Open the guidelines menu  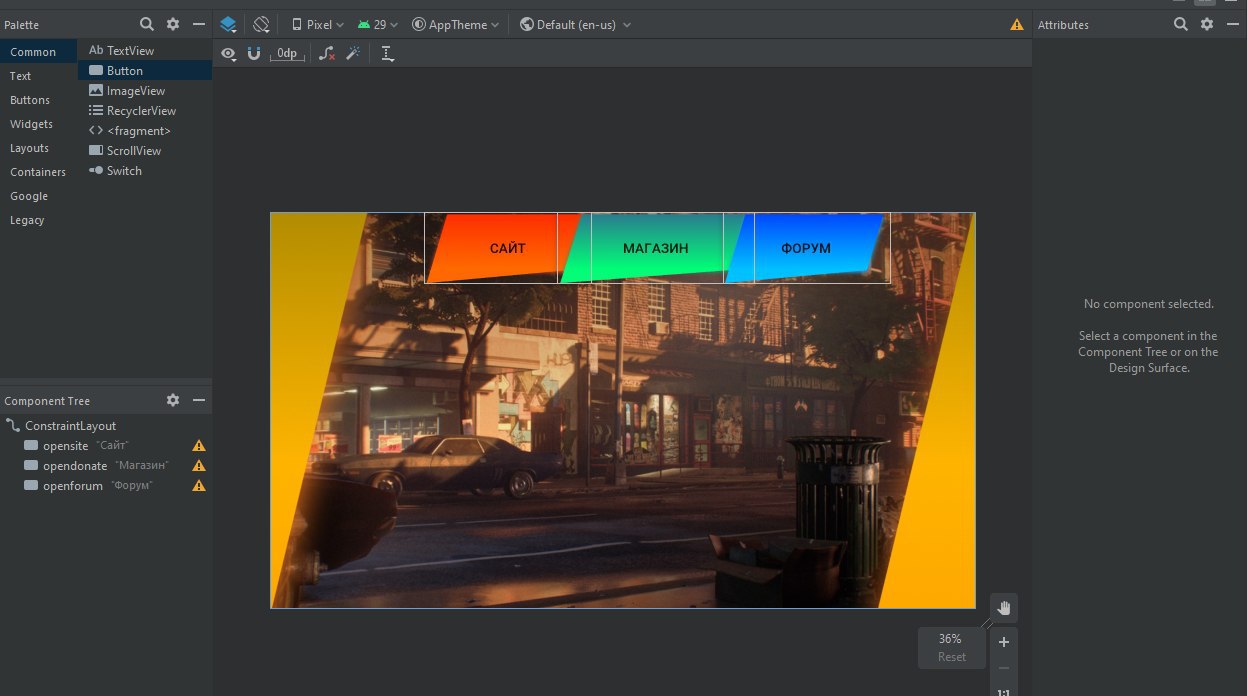388,53
